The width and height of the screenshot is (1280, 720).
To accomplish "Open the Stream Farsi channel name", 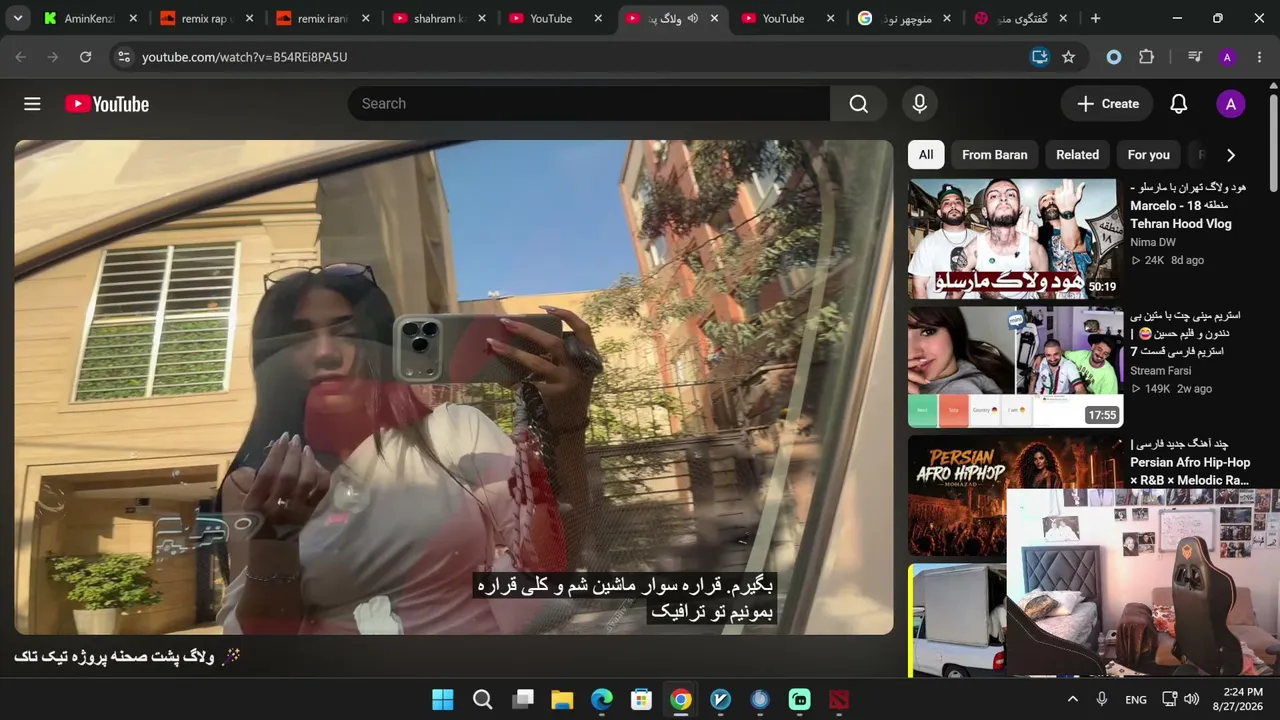I will pyautogui.click(x=1160, y=371).
